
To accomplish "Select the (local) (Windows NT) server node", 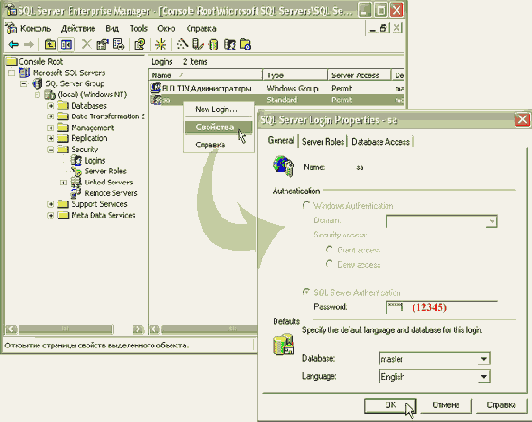I will (92, 94).
